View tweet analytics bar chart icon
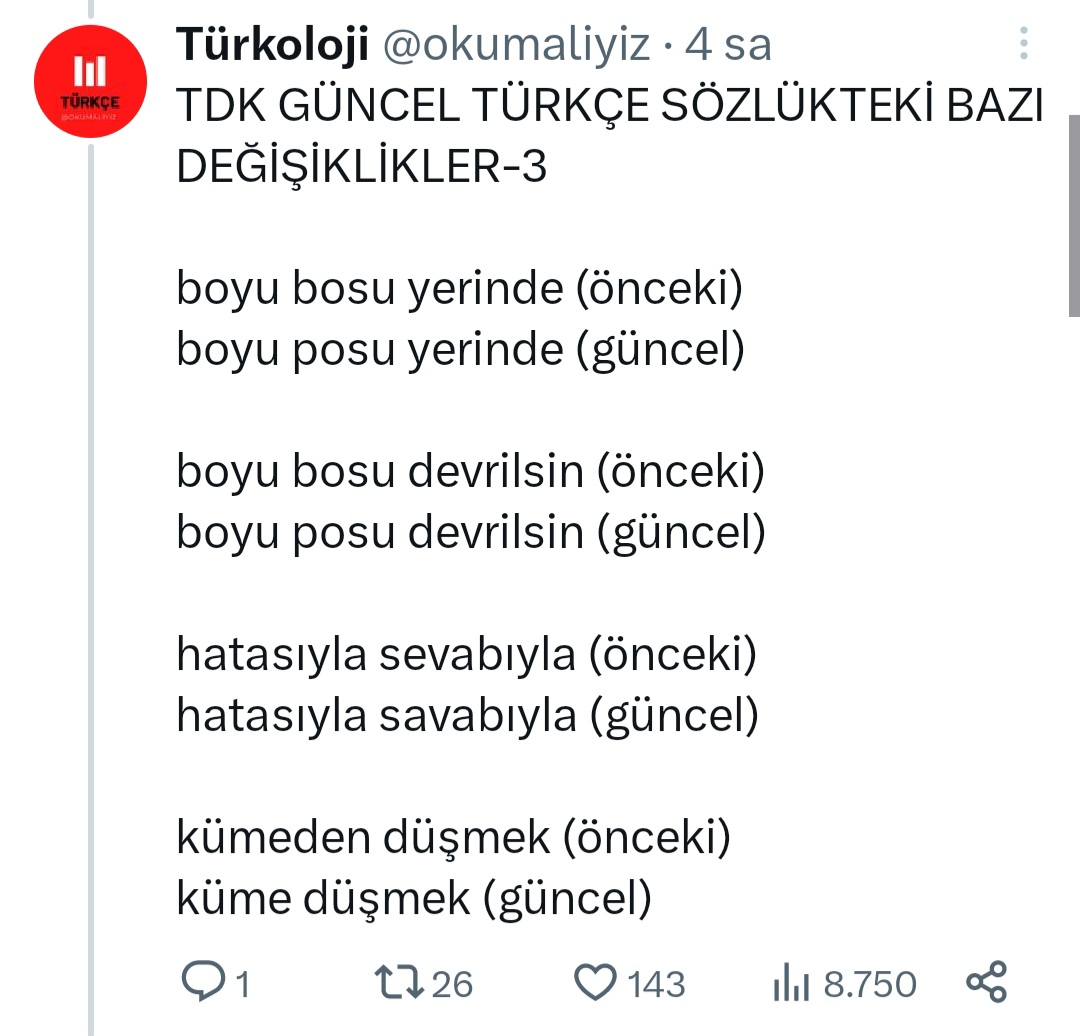The width and height of the screenshot is (1080, 1036). 790,984
